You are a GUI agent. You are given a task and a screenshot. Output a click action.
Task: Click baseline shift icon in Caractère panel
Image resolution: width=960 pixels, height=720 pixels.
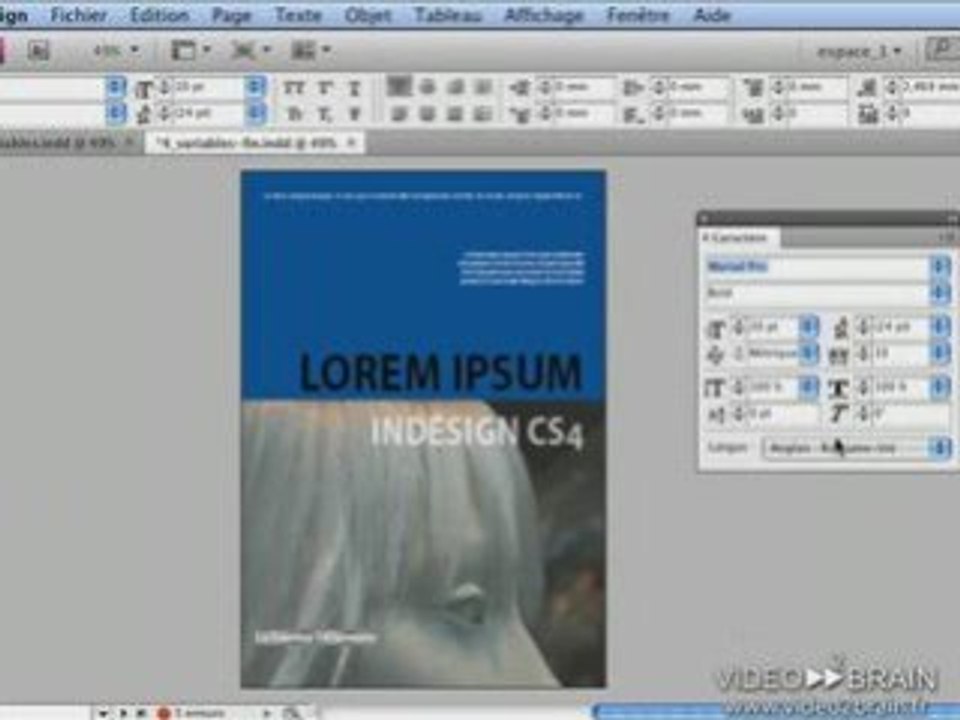point(715,414)
